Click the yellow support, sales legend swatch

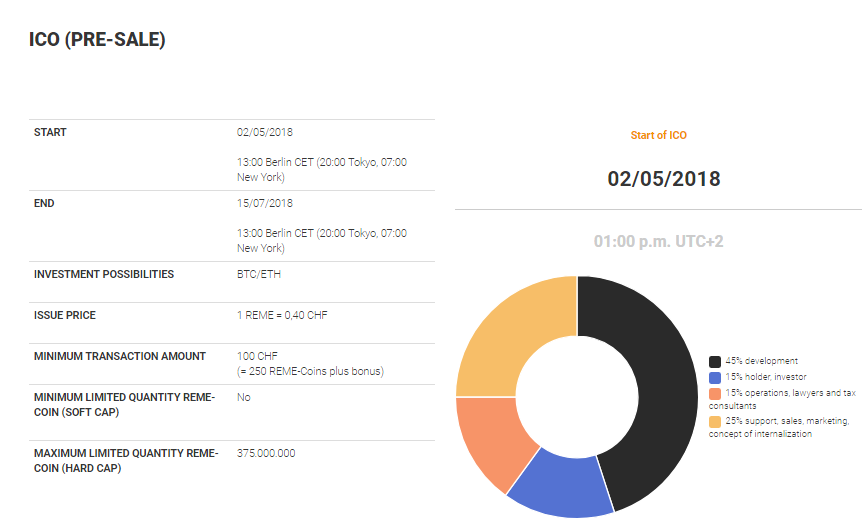[x=715, y=422]
